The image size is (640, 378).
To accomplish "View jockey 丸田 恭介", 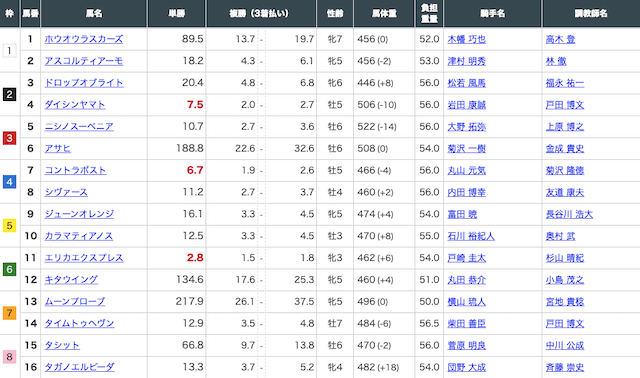I will click(x=467, y=280).
